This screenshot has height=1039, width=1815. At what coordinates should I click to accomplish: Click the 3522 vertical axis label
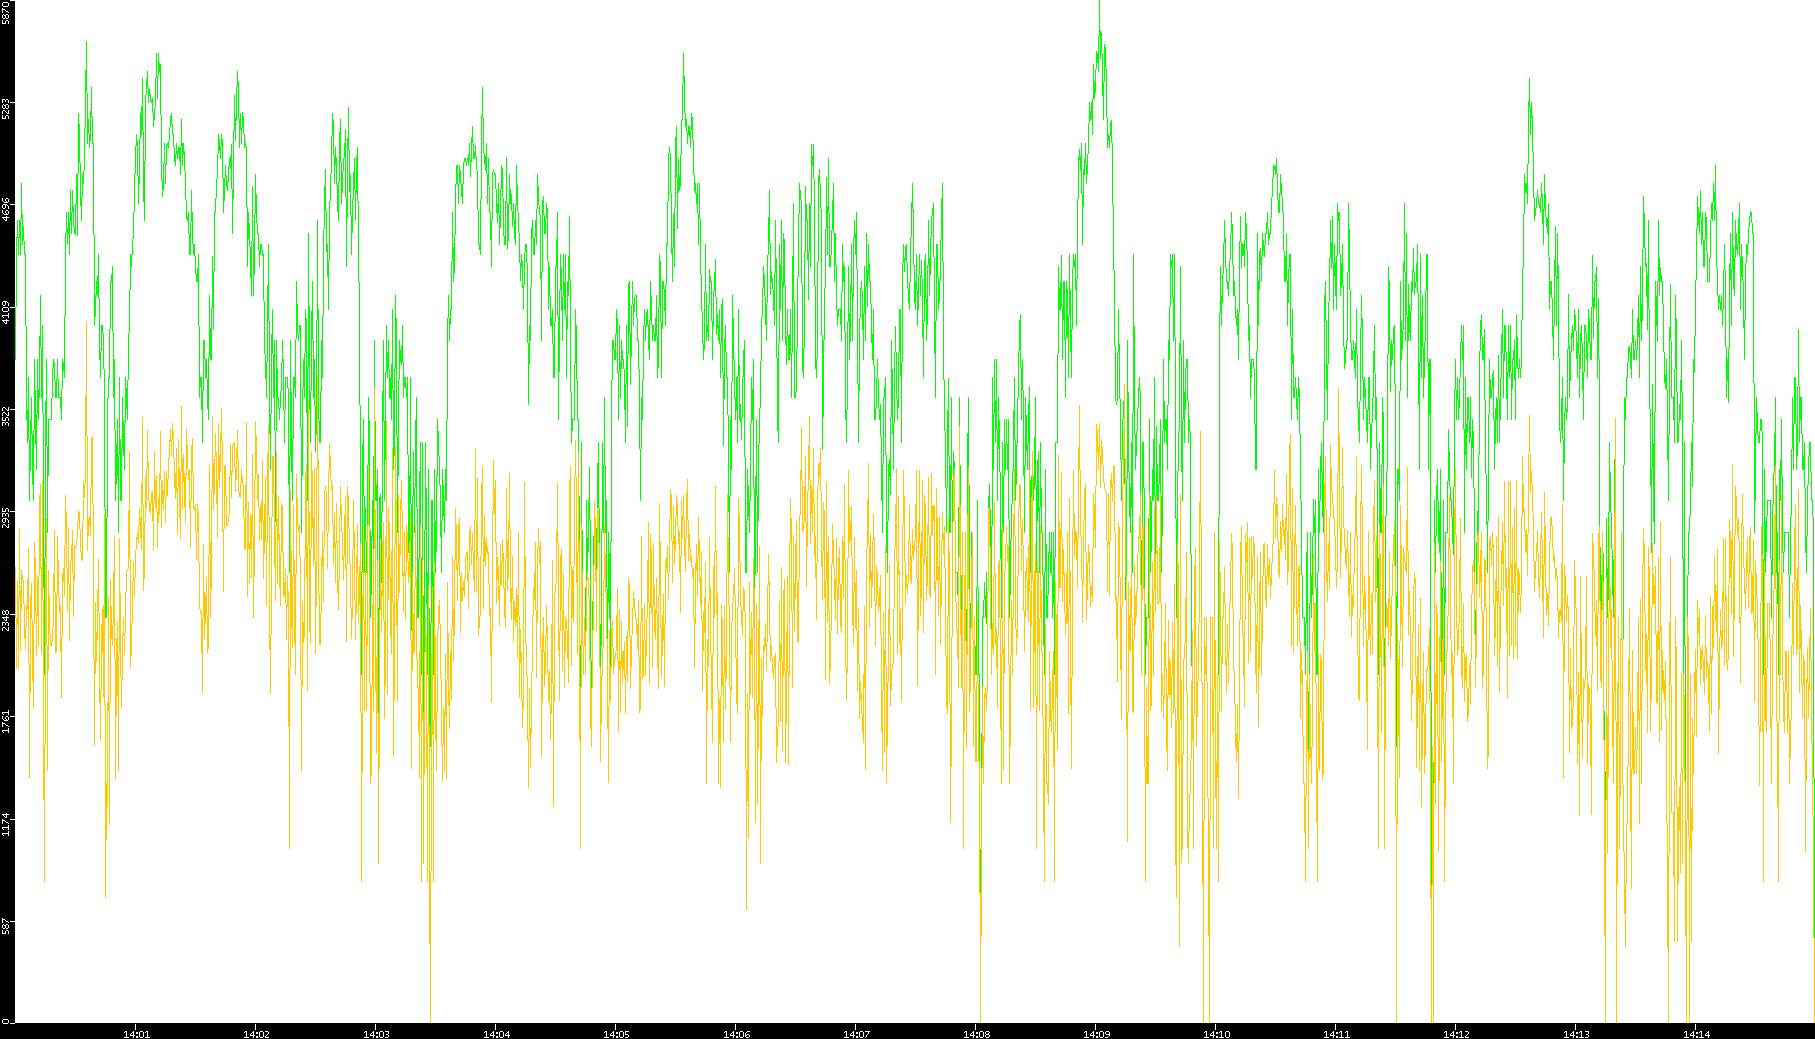click(x=6, y=415)
